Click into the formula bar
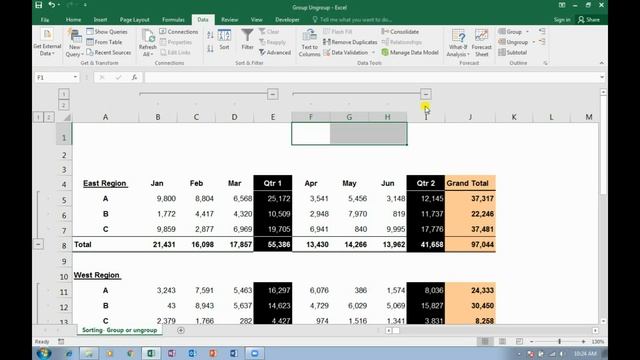640x360 pixels. pyautogui.click(x=372, y=77)
